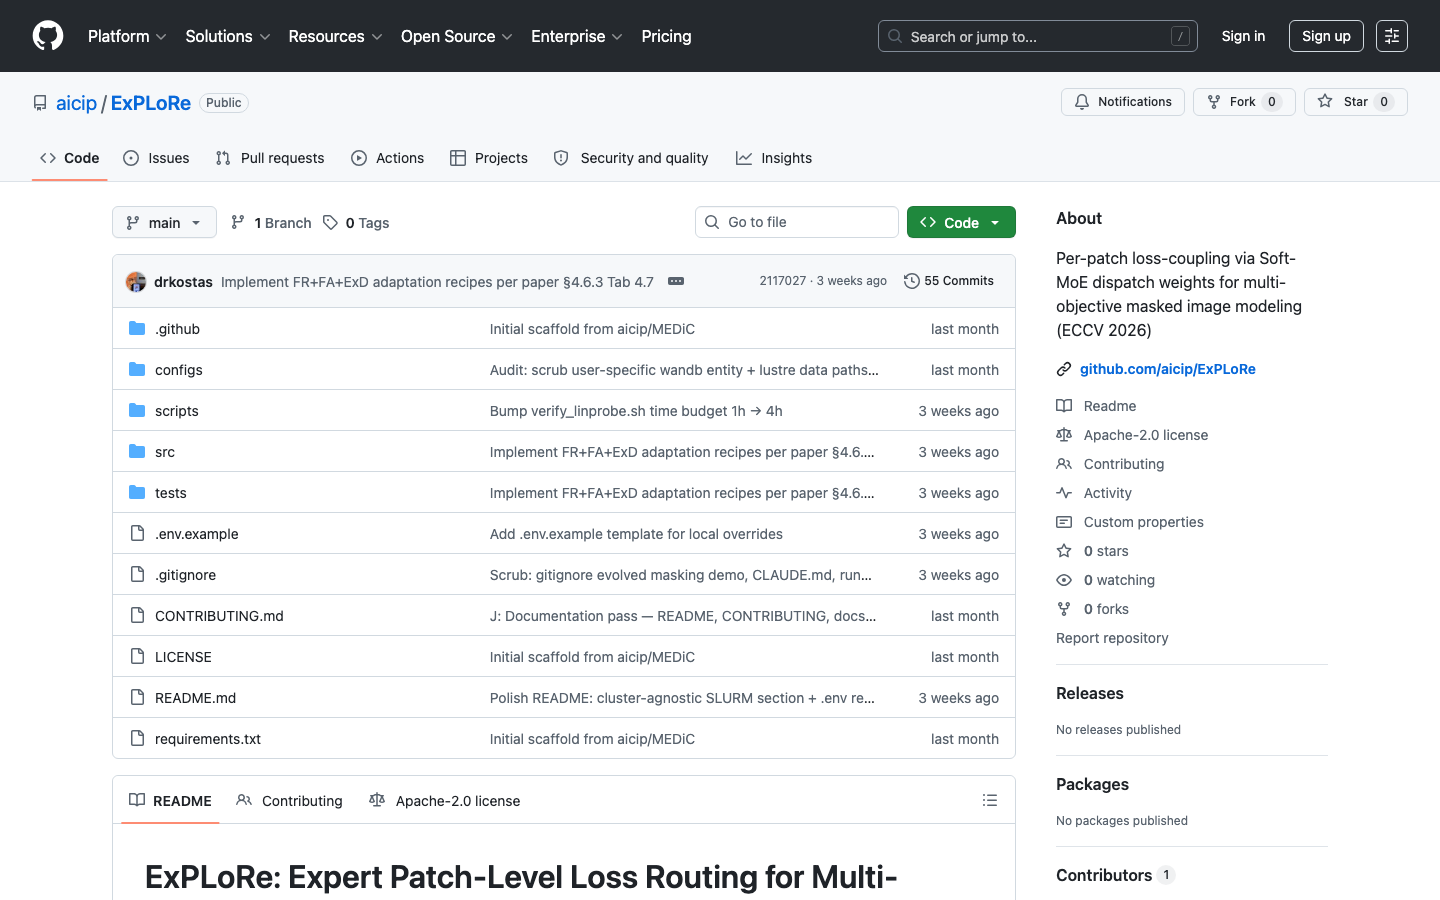Open the README outline list icon
Image resolution: width=1440 pixels, height=900 pixels.
pyautogui.click(x=990, y=800)
